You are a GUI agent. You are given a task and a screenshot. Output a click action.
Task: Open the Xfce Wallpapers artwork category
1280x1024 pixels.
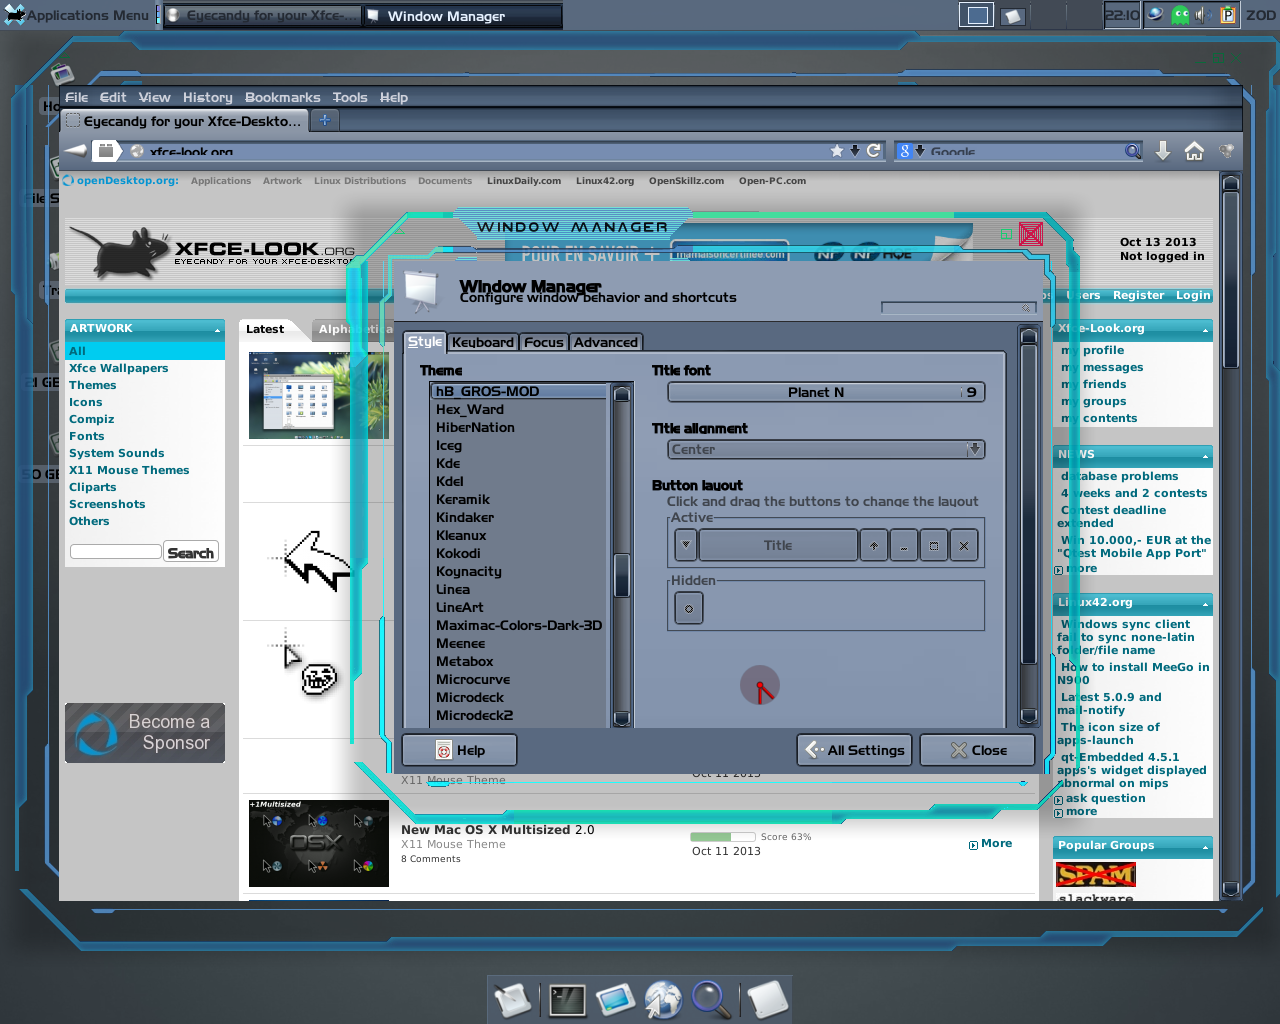119,368
